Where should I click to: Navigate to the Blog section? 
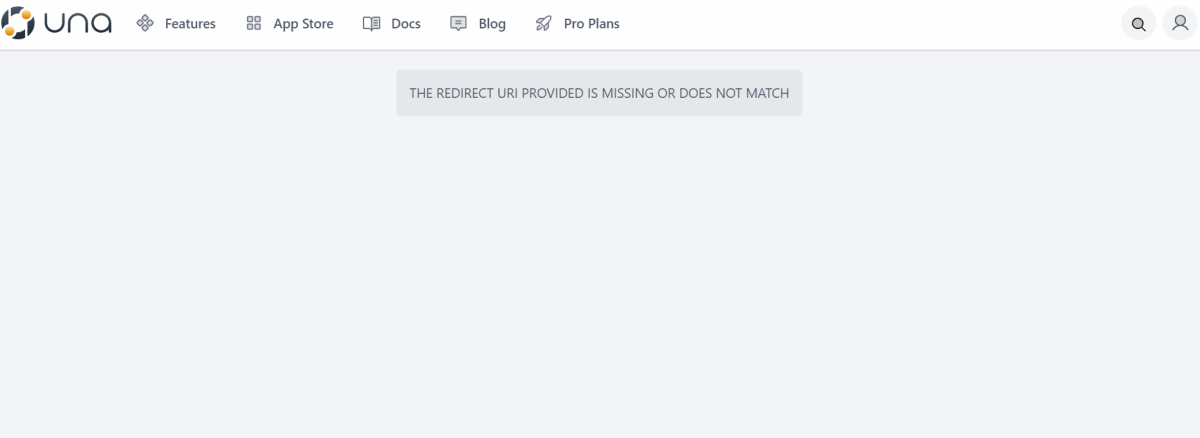[492, 24]
